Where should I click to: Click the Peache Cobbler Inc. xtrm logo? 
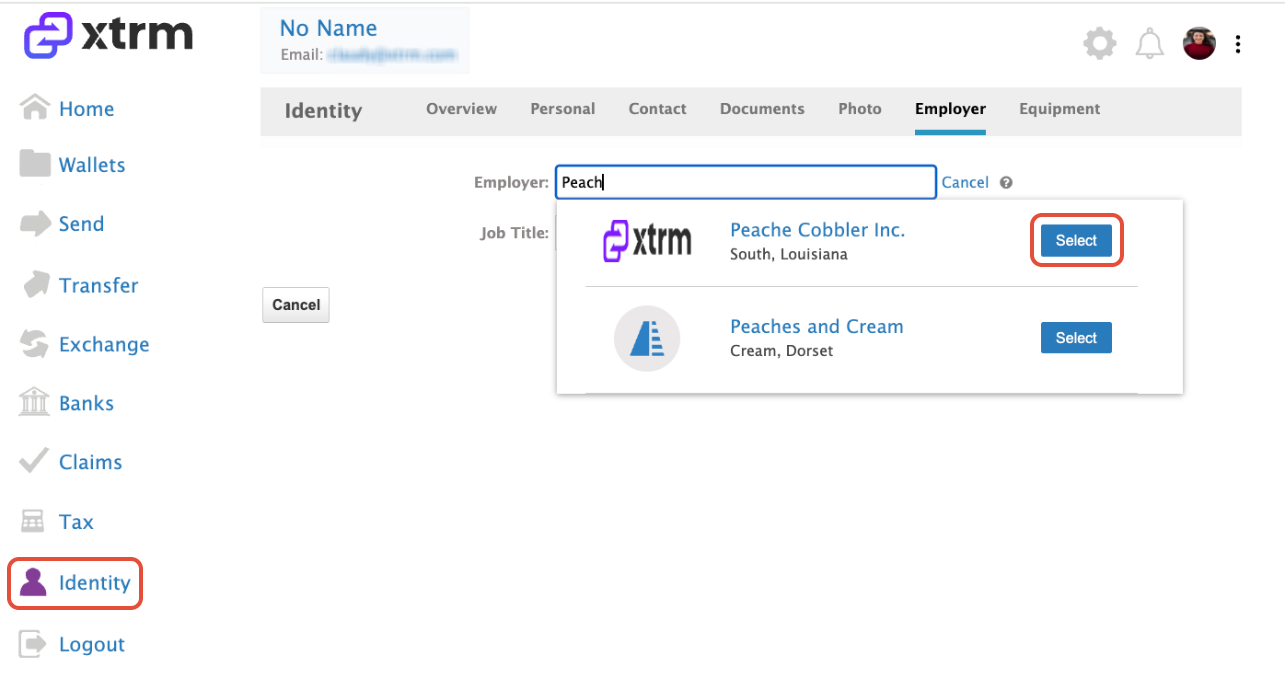(647, 241)
